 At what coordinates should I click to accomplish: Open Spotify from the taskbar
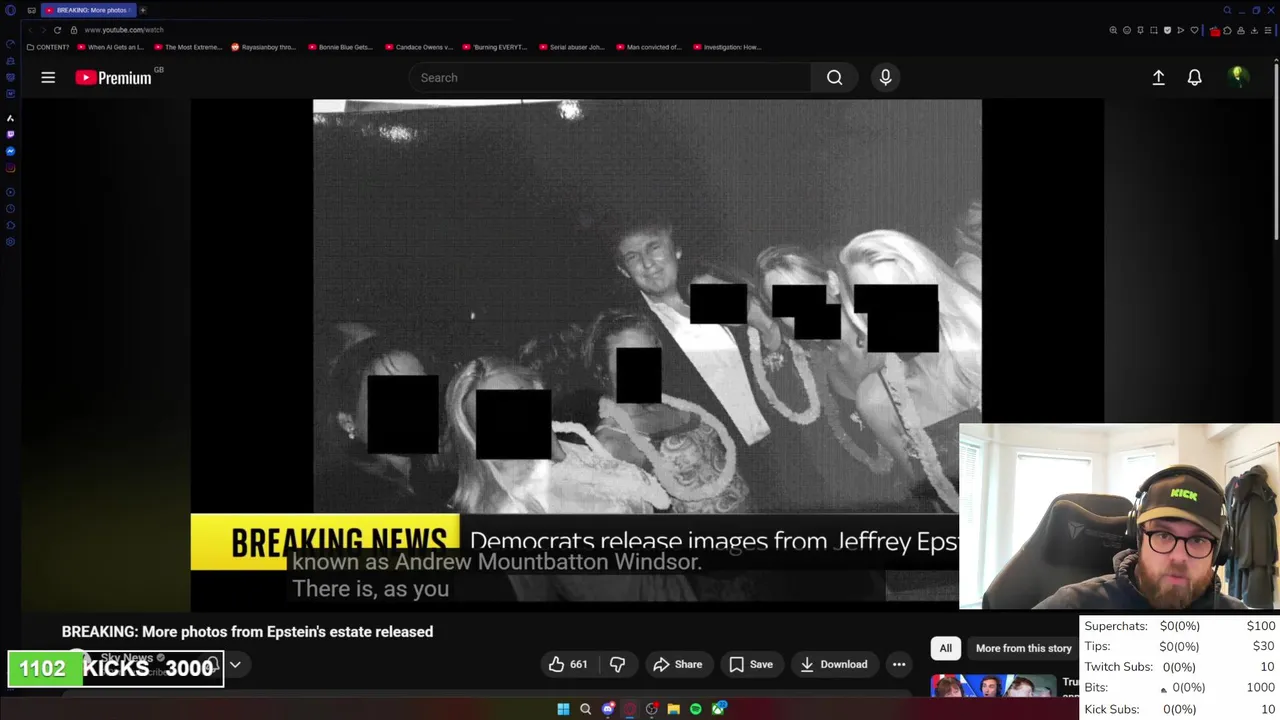tap(696, 709)
